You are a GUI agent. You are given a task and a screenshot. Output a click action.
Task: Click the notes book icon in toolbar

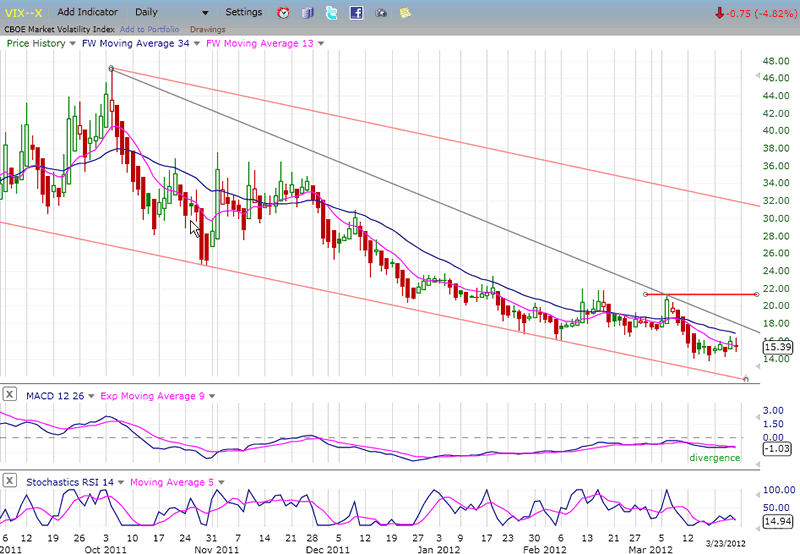[x=307, y=13]
